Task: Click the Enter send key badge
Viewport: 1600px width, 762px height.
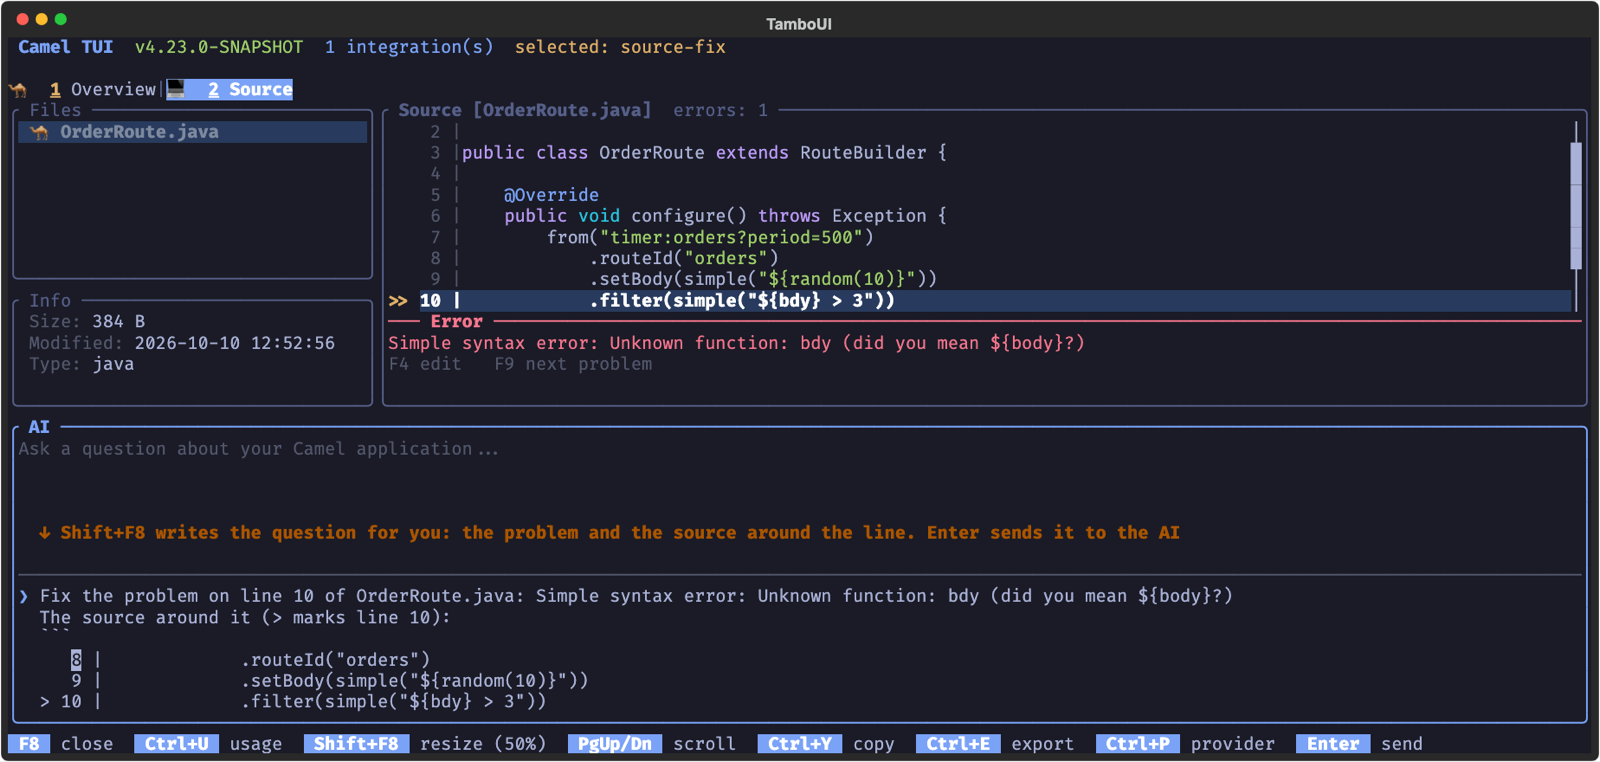Action: pos(1333,744)
